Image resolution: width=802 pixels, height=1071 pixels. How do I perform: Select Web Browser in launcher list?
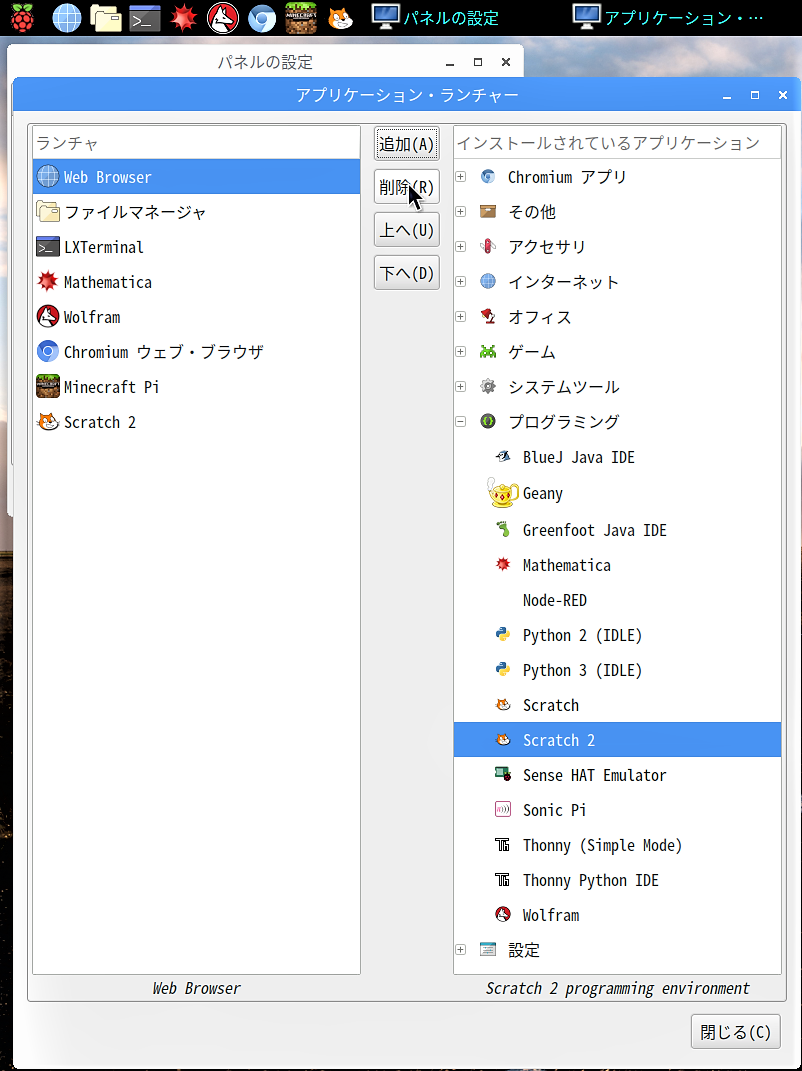tap(197, 177)
